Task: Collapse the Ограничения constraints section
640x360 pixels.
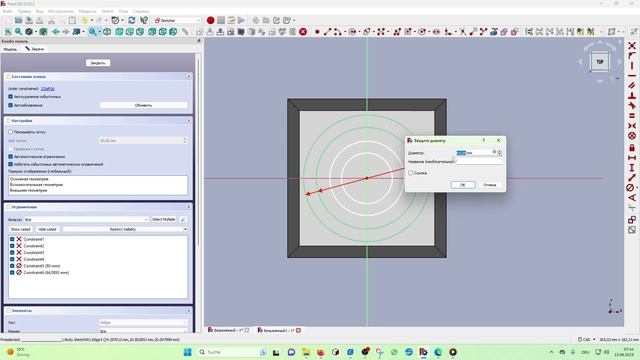Action: (189, 207)
